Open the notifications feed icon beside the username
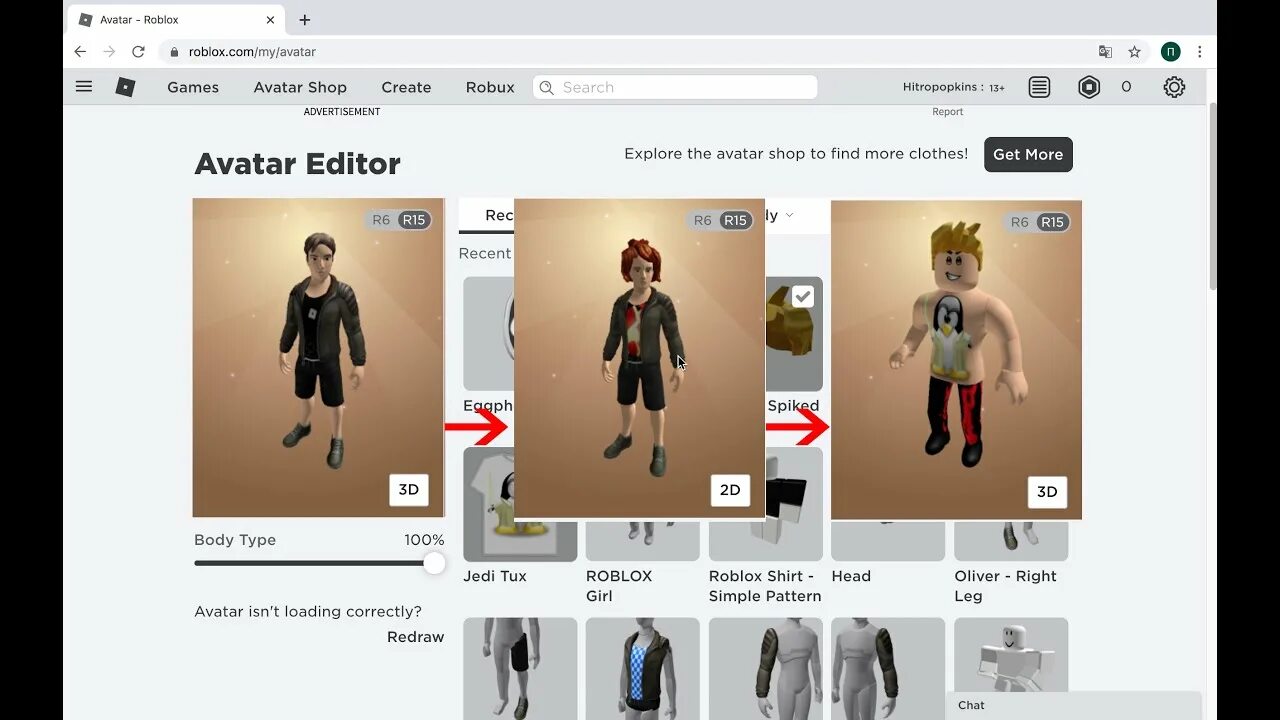This screenshot has height=720, width=1280. (x=1040, y=87)
